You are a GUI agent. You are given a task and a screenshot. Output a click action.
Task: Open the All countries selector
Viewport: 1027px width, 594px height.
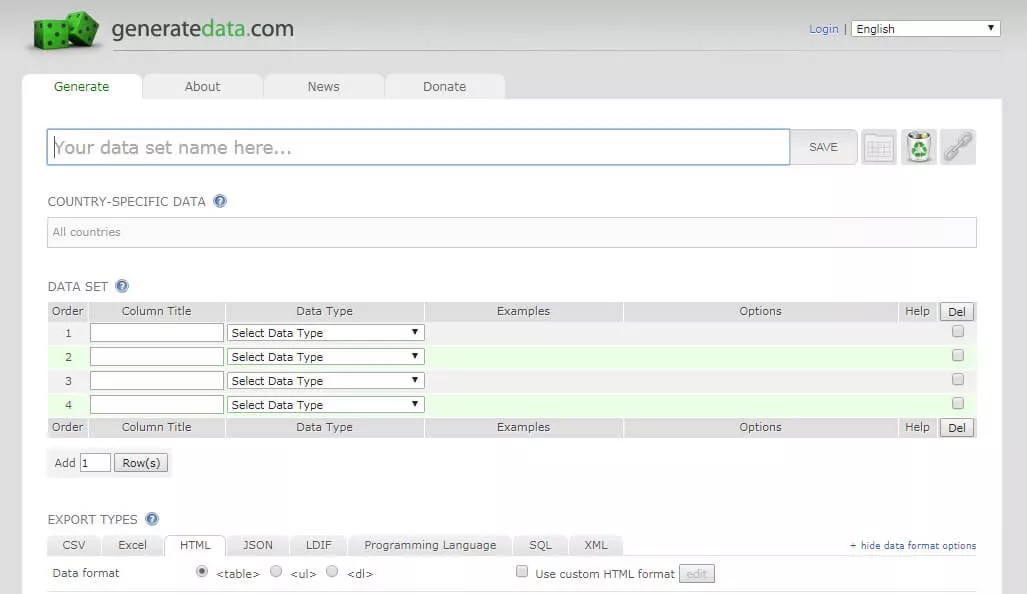click(x=512, y=232)
